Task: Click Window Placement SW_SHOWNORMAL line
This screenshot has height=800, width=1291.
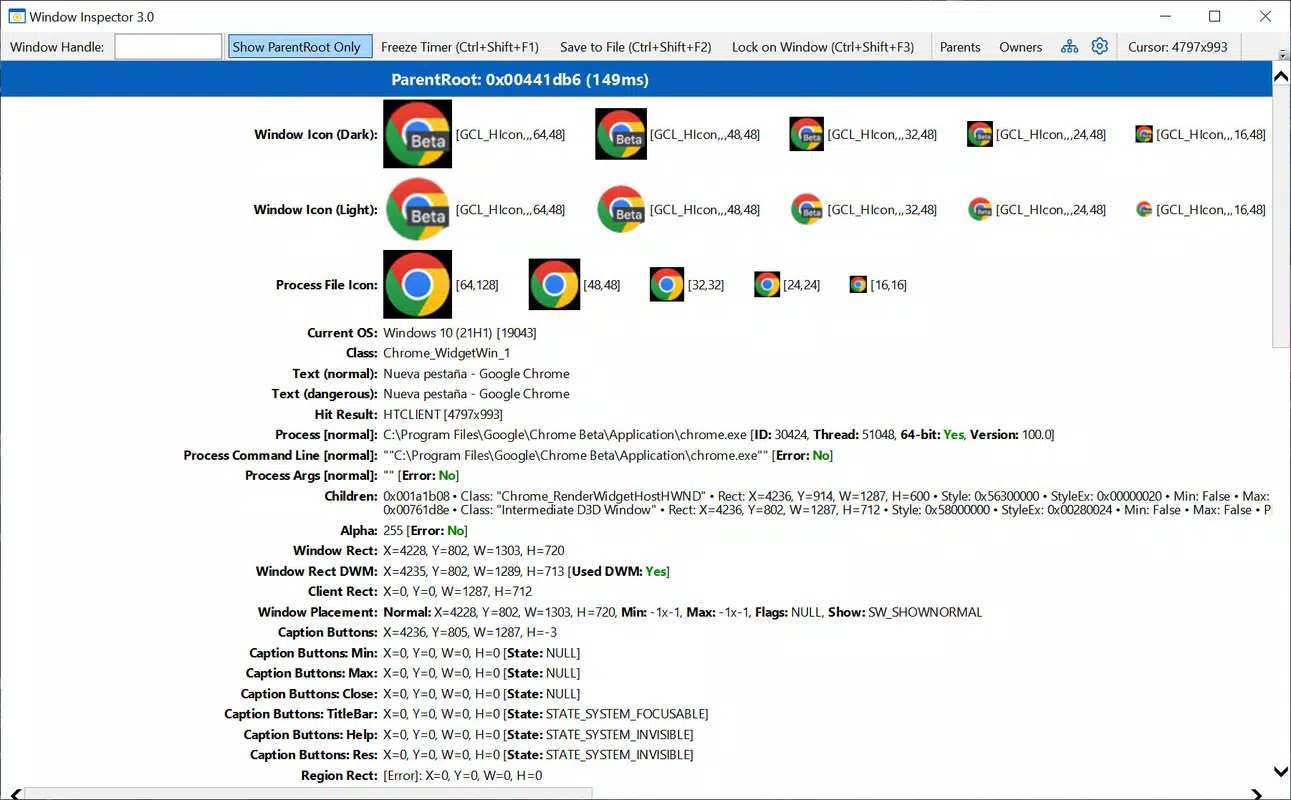Action: pos(683,612)
